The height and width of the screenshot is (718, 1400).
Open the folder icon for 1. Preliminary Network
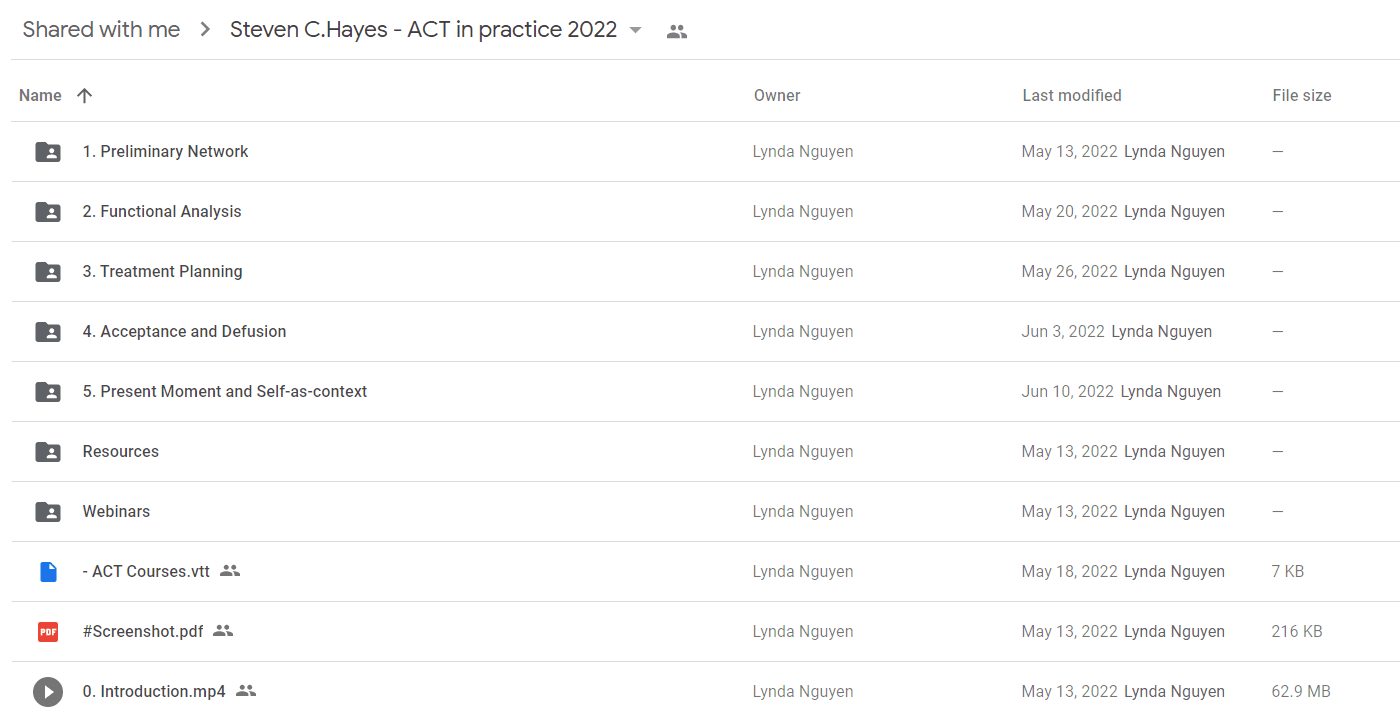pos(48,152)
